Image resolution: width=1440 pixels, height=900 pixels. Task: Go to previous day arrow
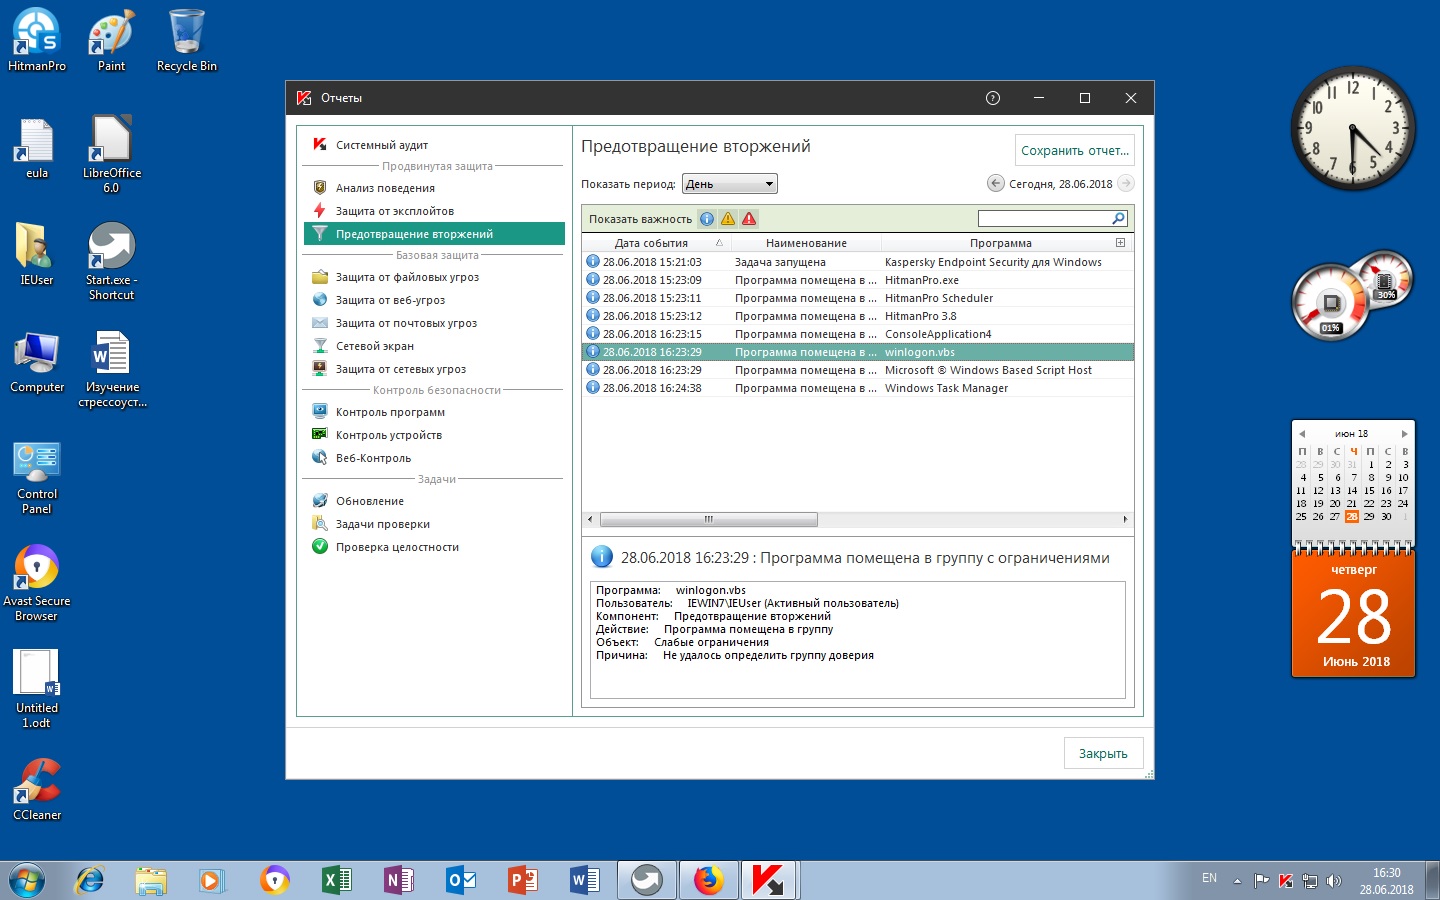pyautogui.click(x=995, y=183)
